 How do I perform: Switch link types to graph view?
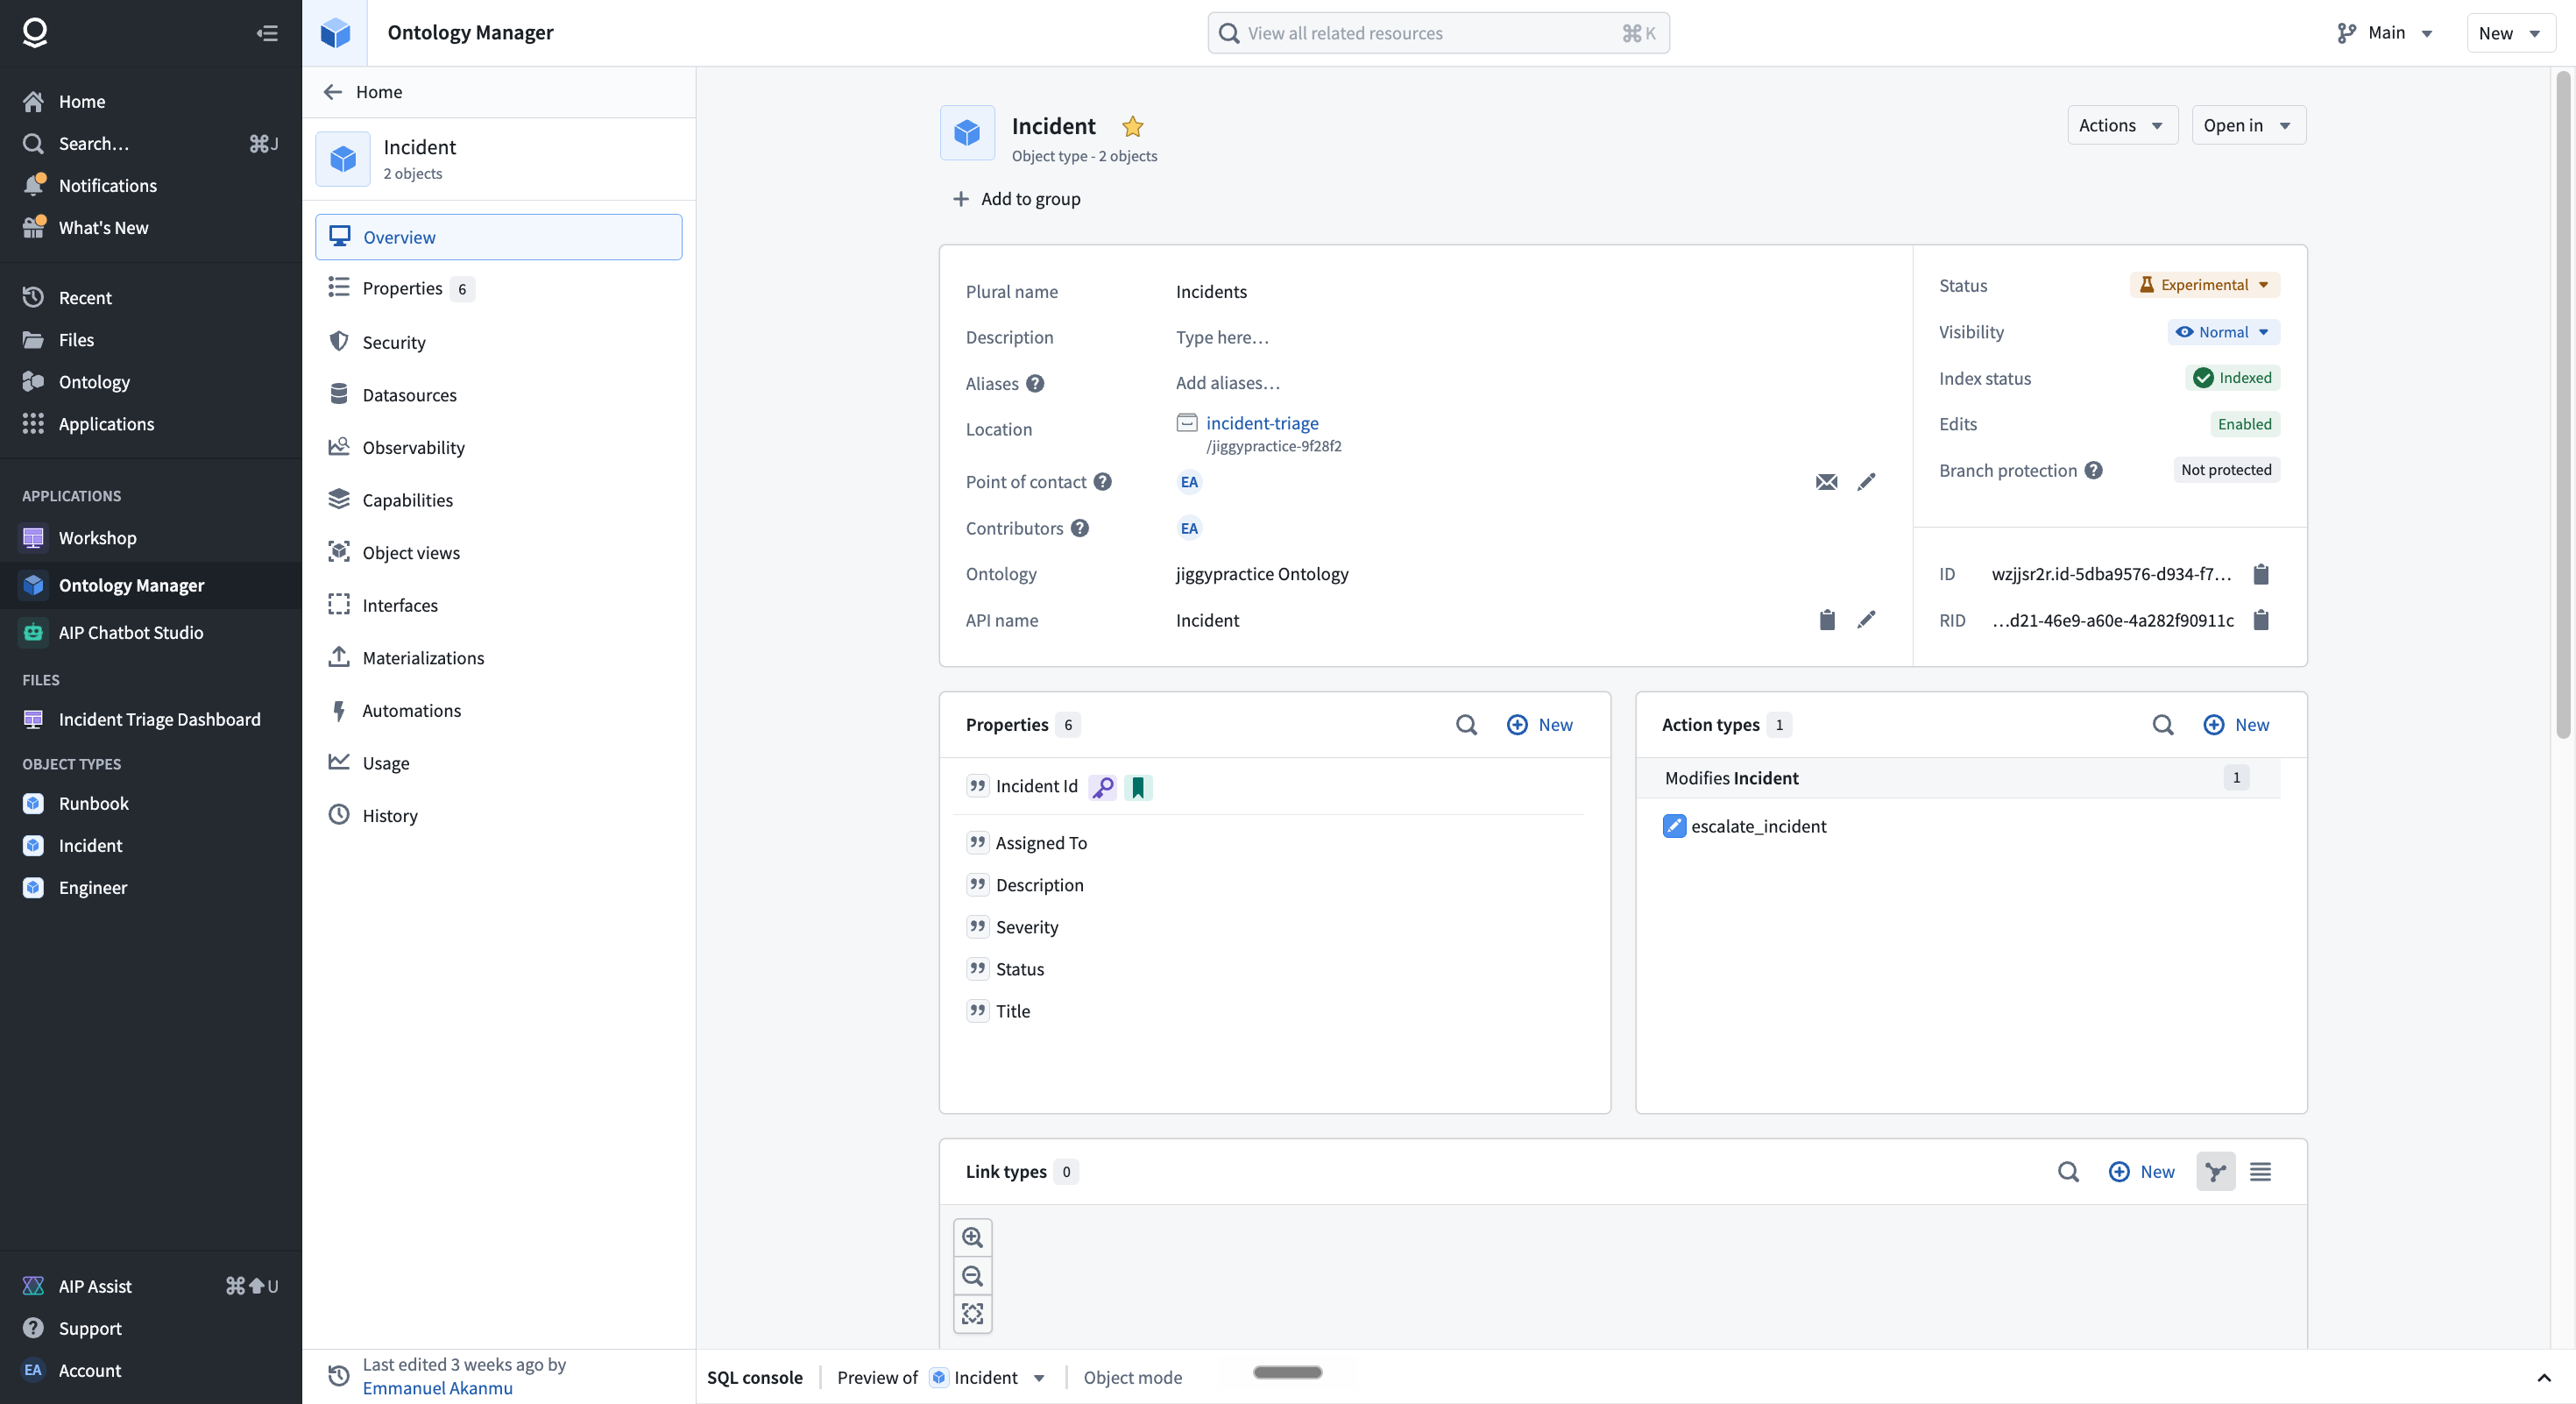[x=2215, y=1172]
